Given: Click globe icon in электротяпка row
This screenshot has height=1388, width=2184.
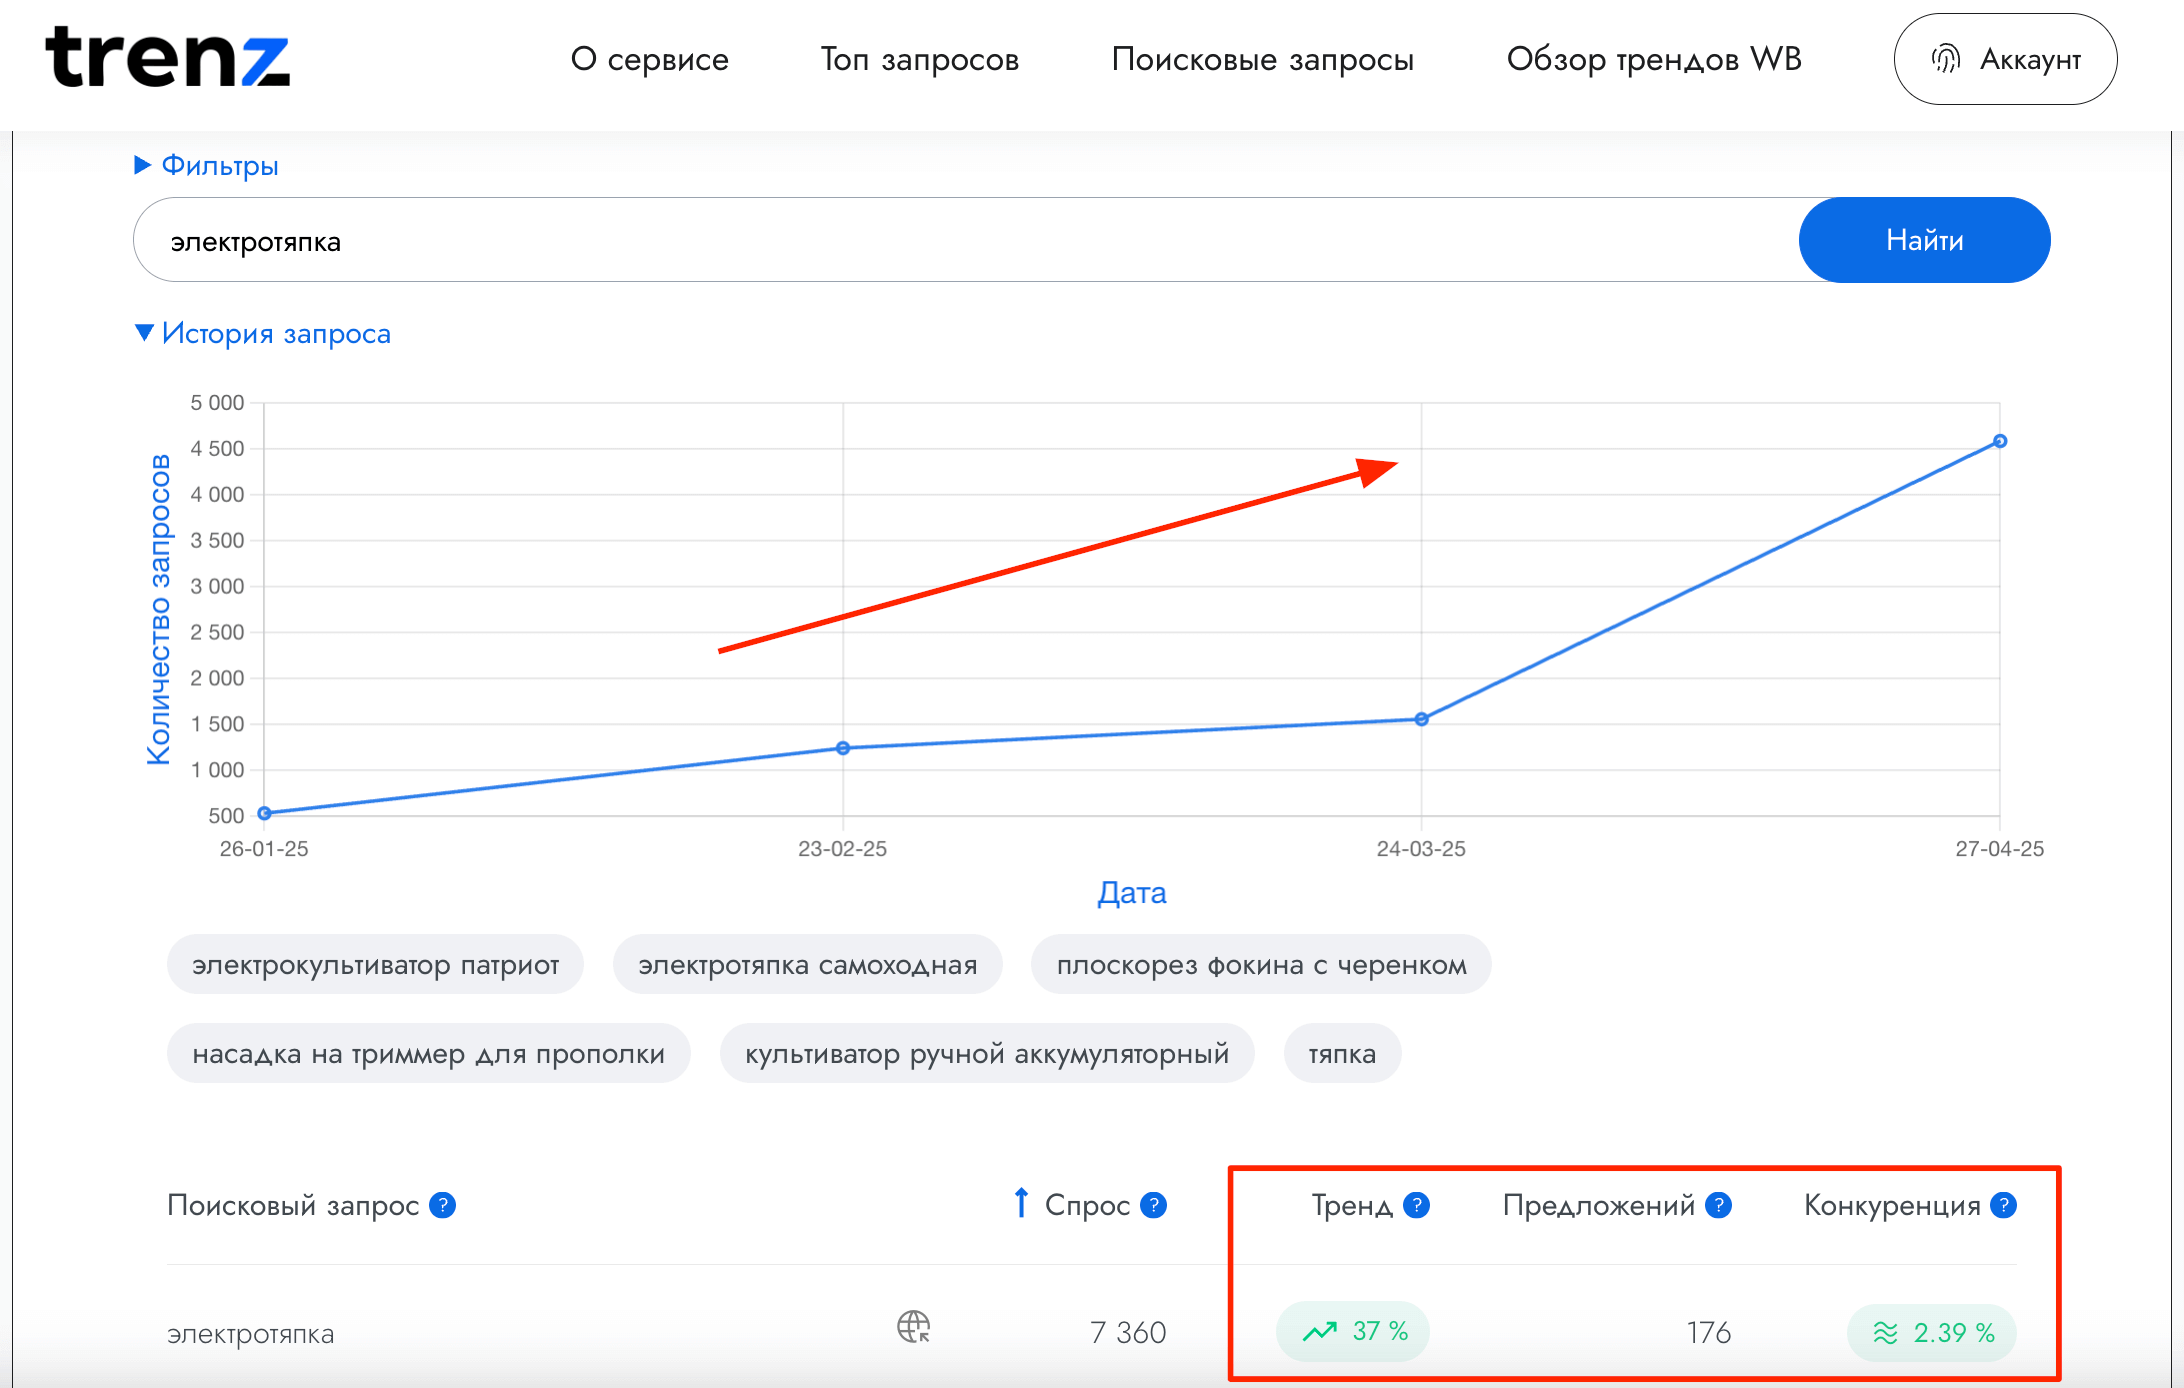Looking at the screenshot, I should [913, 1327].
